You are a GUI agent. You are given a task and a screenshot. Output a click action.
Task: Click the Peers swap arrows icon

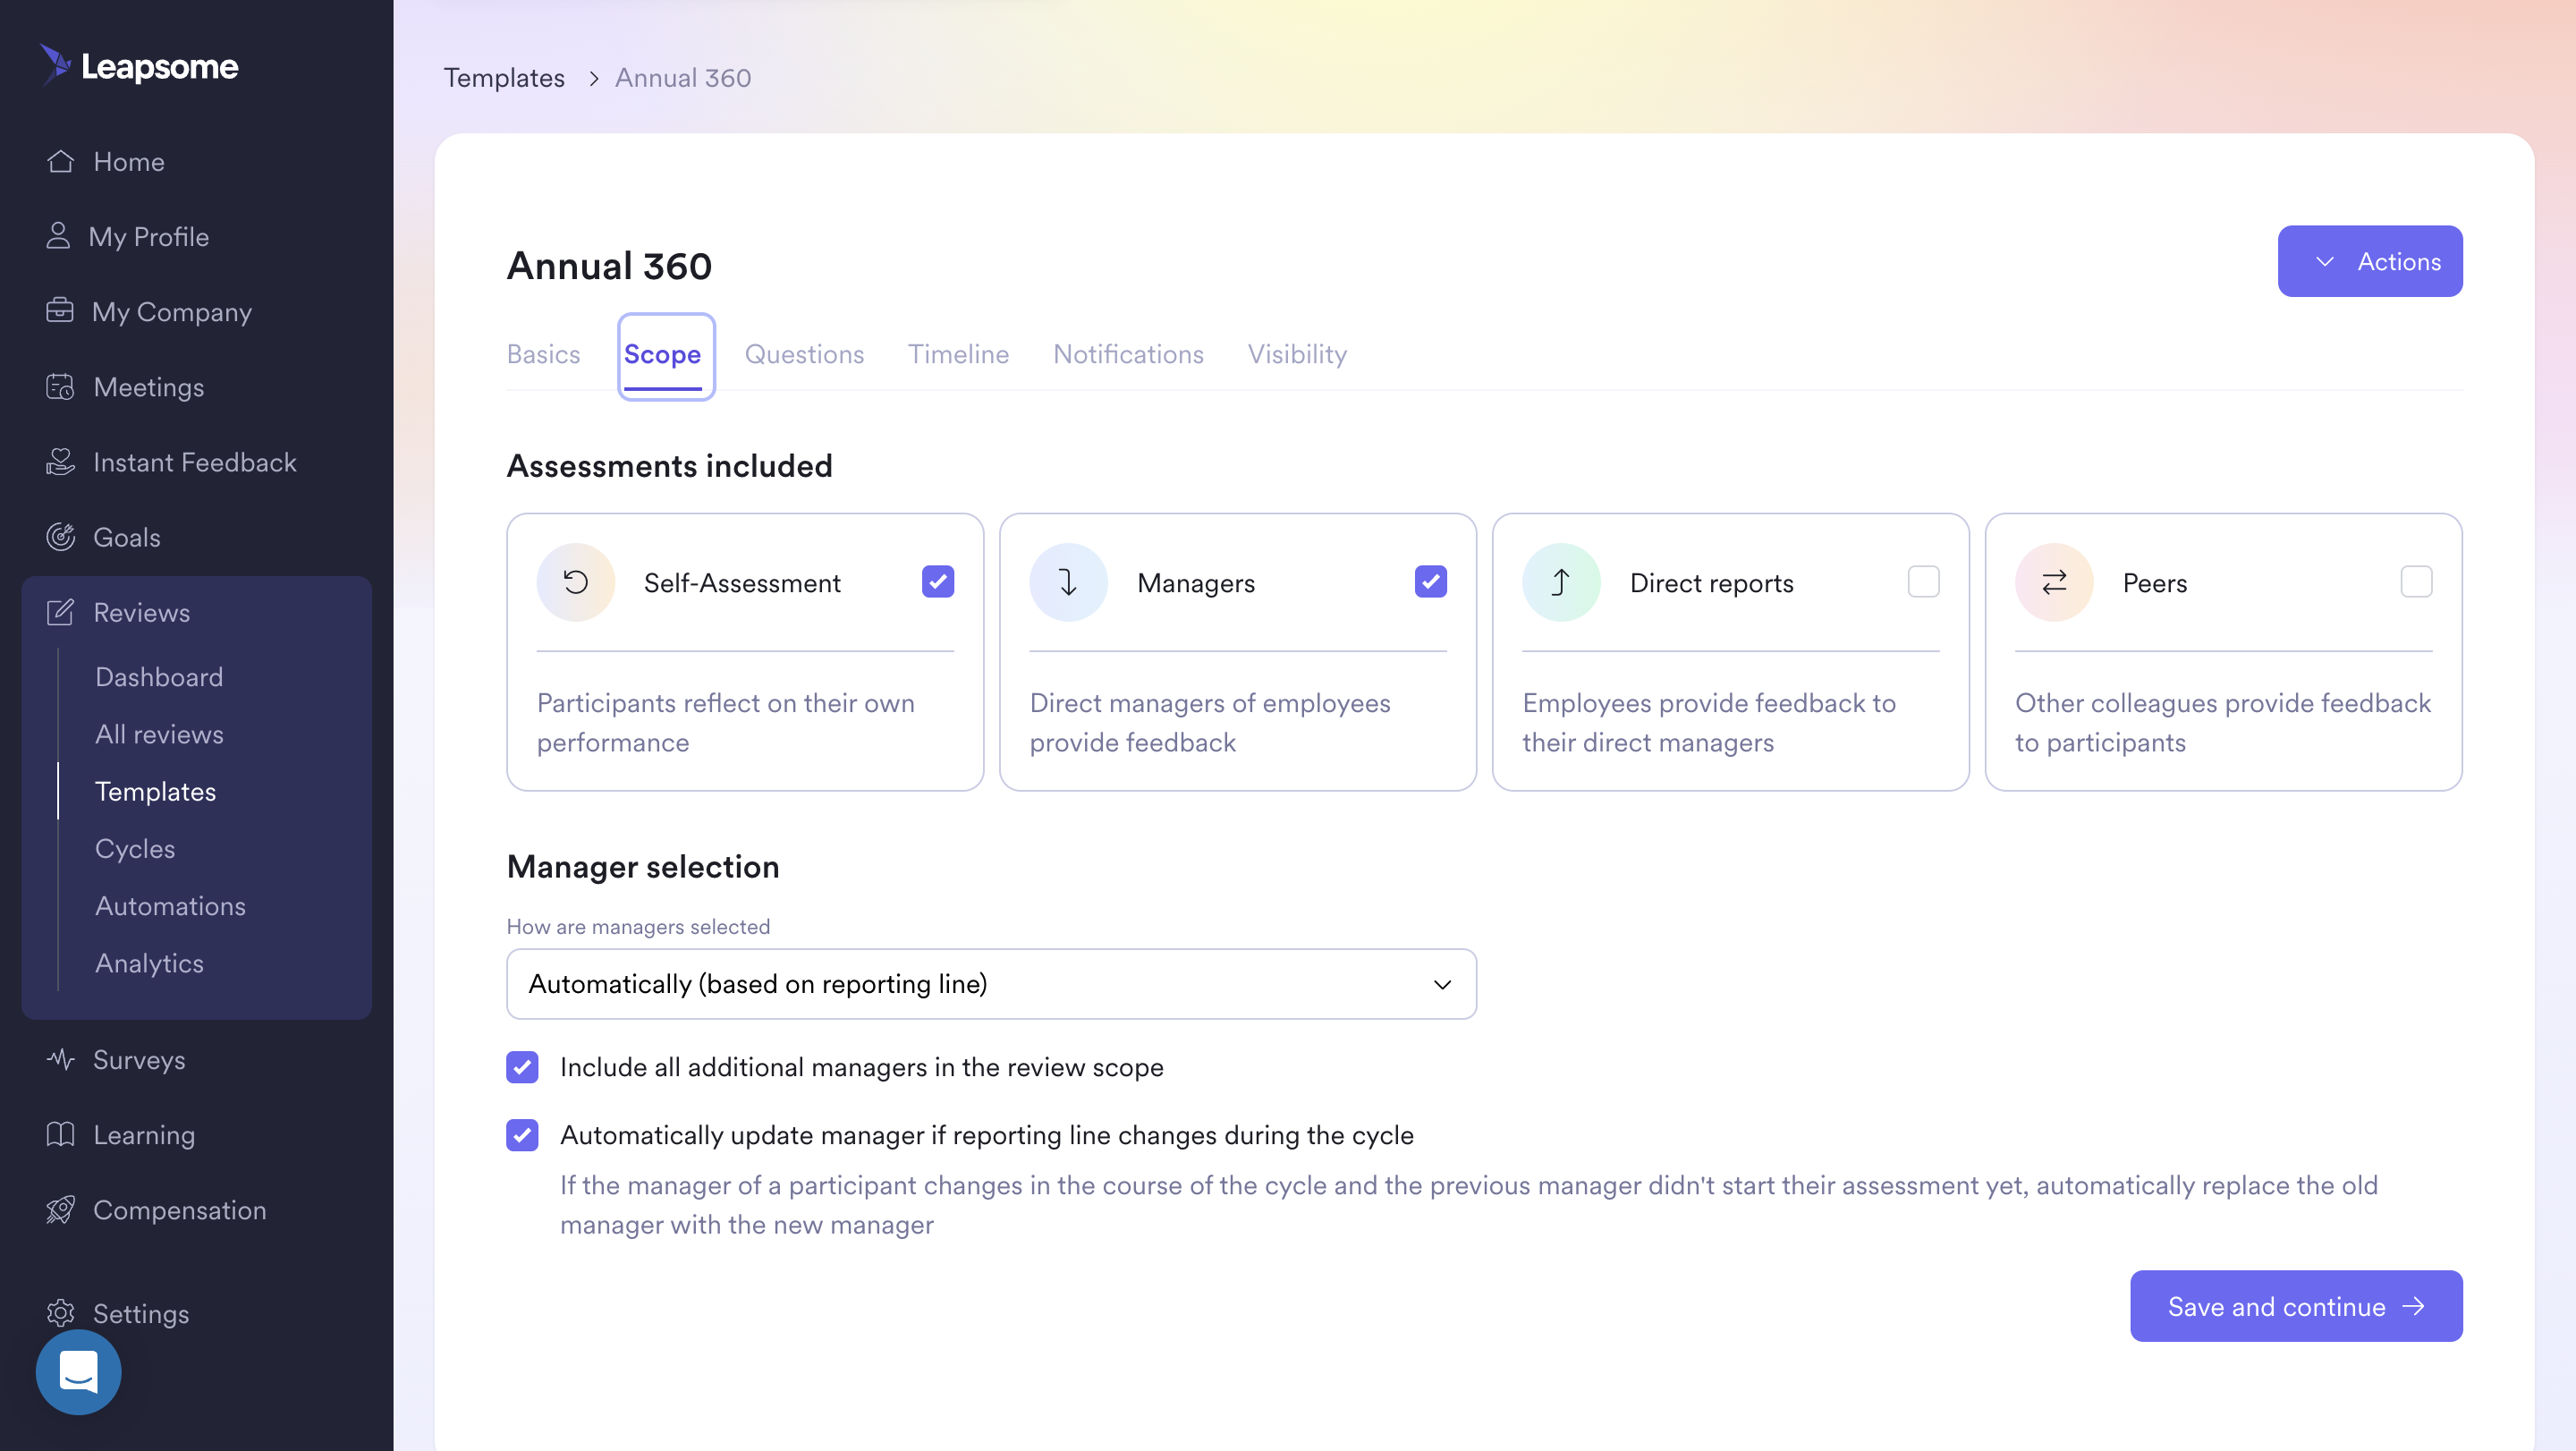[2054, 582]
